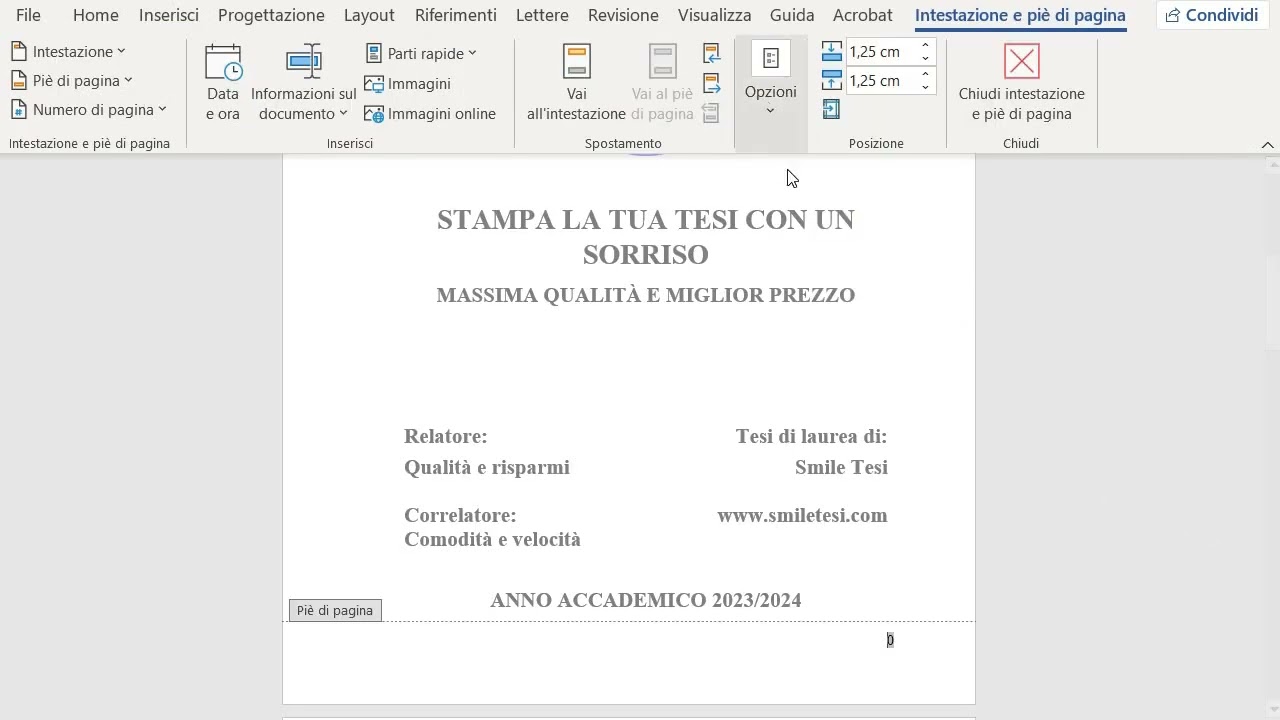Click the Immagini online button
The height and width of the screenshot is (720, 1280).
click(x=430, y=114)
